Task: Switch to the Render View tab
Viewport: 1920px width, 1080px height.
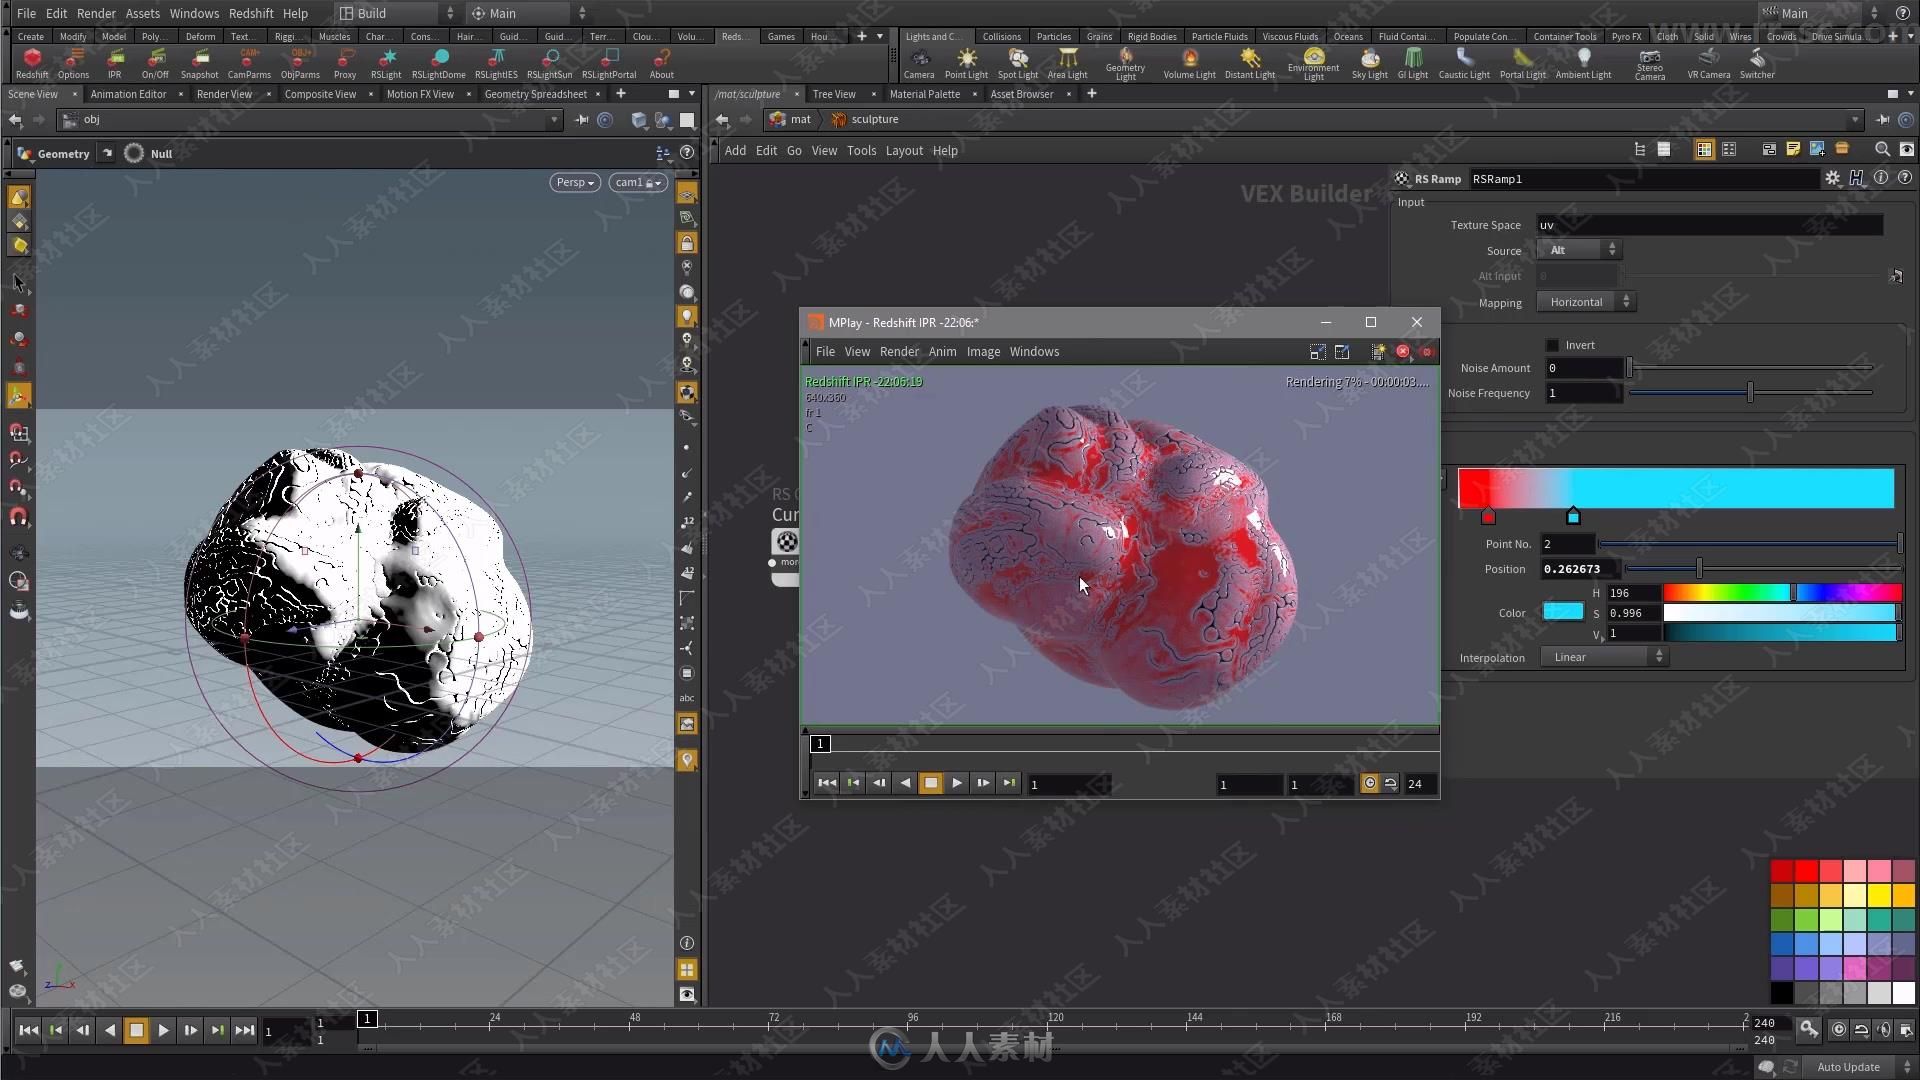Action: [x=224, y=94]
